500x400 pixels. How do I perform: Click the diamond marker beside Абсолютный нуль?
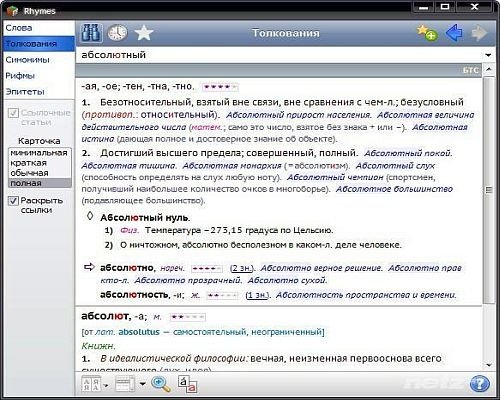click(x=90, y=216)
